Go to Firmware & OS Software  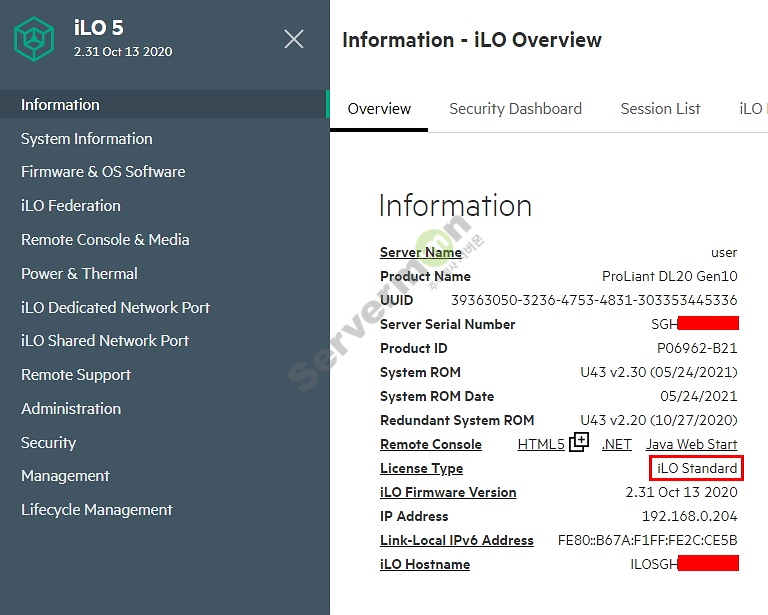(x=103, y=172)
